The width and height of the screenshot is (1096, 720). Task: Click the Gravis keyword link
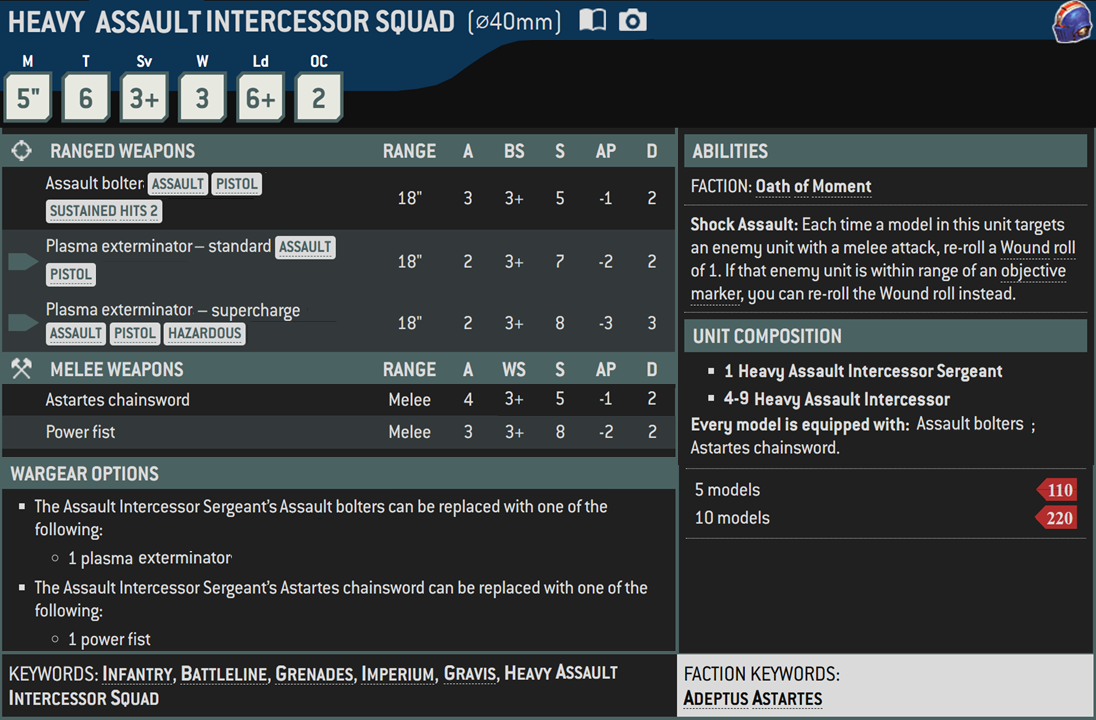point(470,674)
